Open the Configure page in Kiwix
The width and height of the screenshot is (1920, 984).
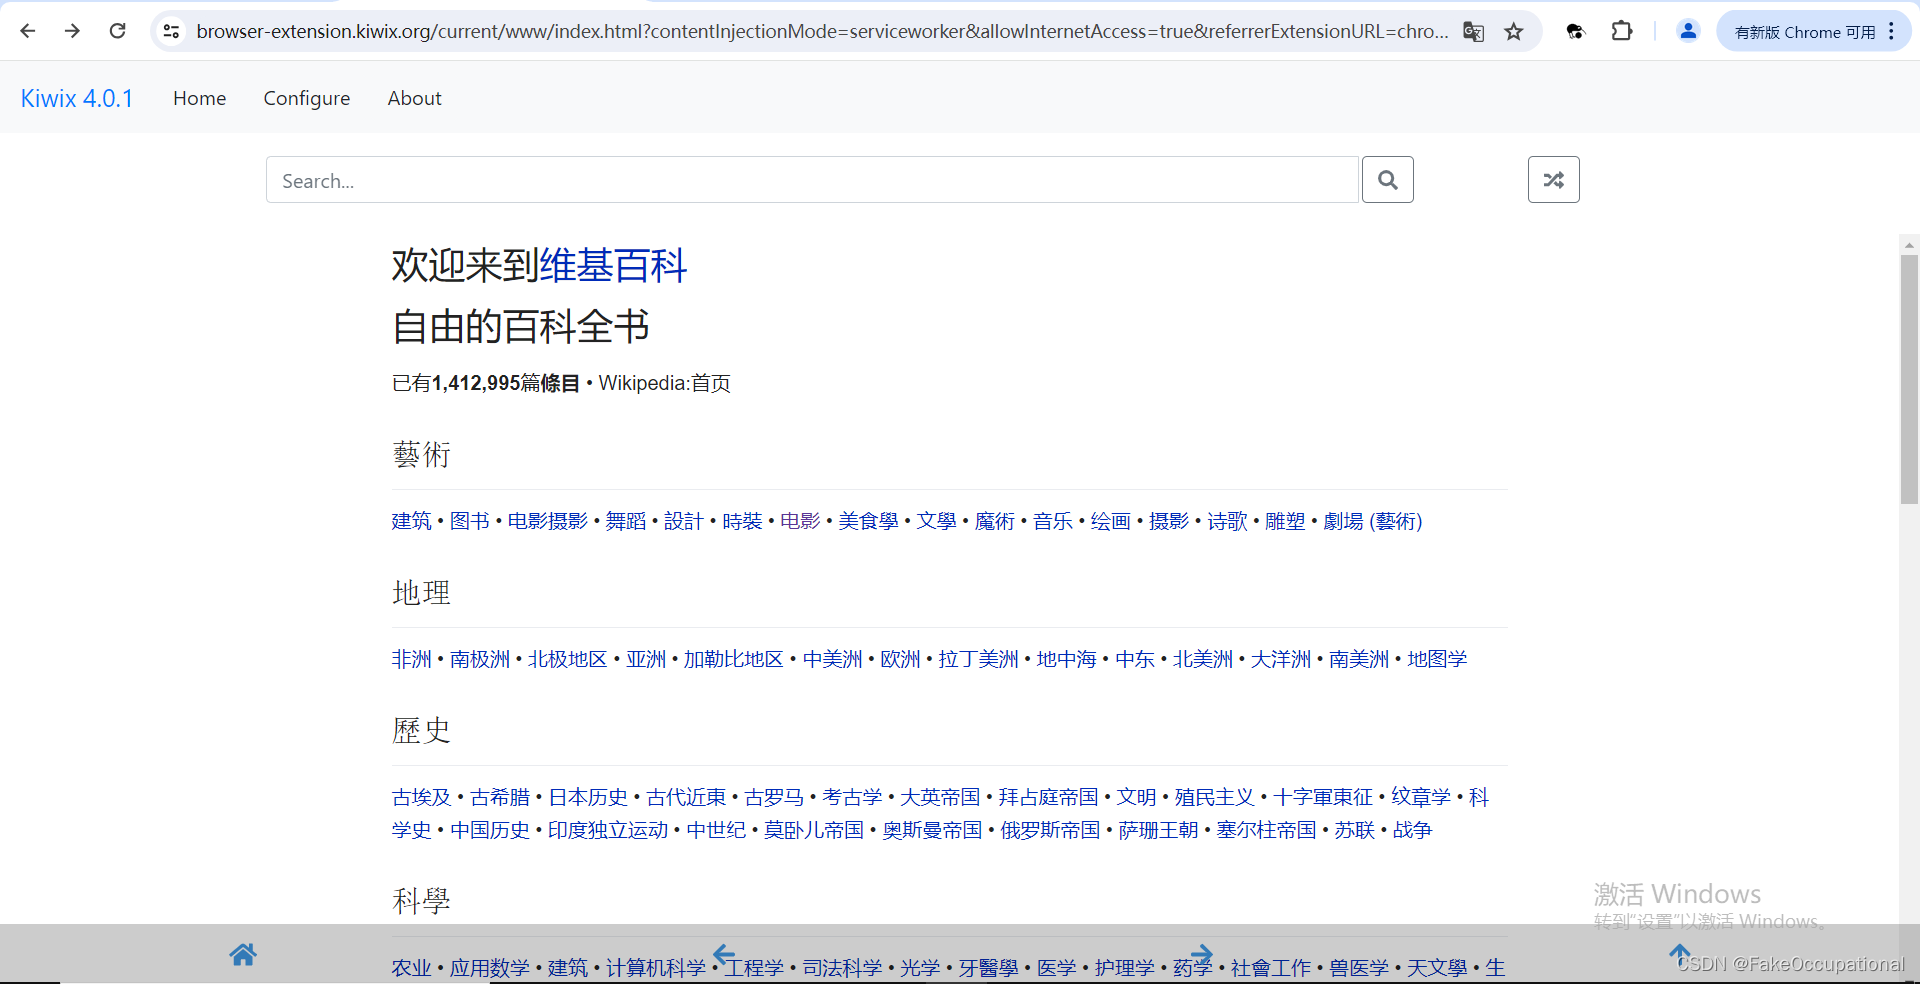click(x=306, y=98)
